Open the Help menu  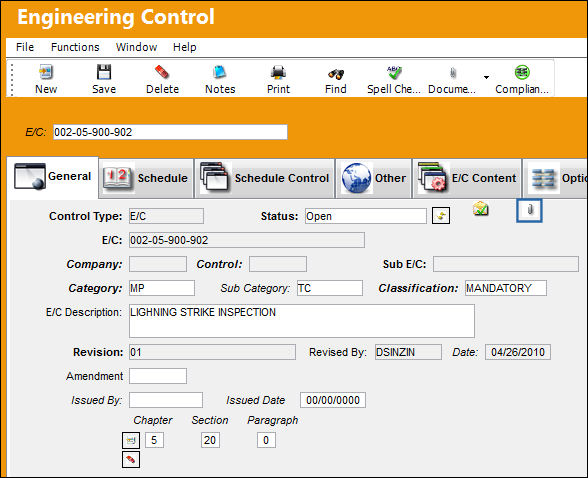(x=184, y=47)
